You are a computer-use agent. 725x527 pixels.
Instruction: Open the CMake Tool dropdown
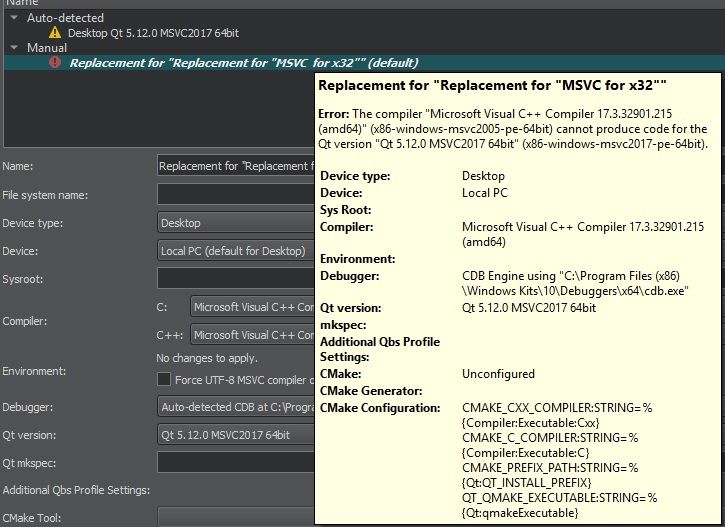[x=236, y=517]
